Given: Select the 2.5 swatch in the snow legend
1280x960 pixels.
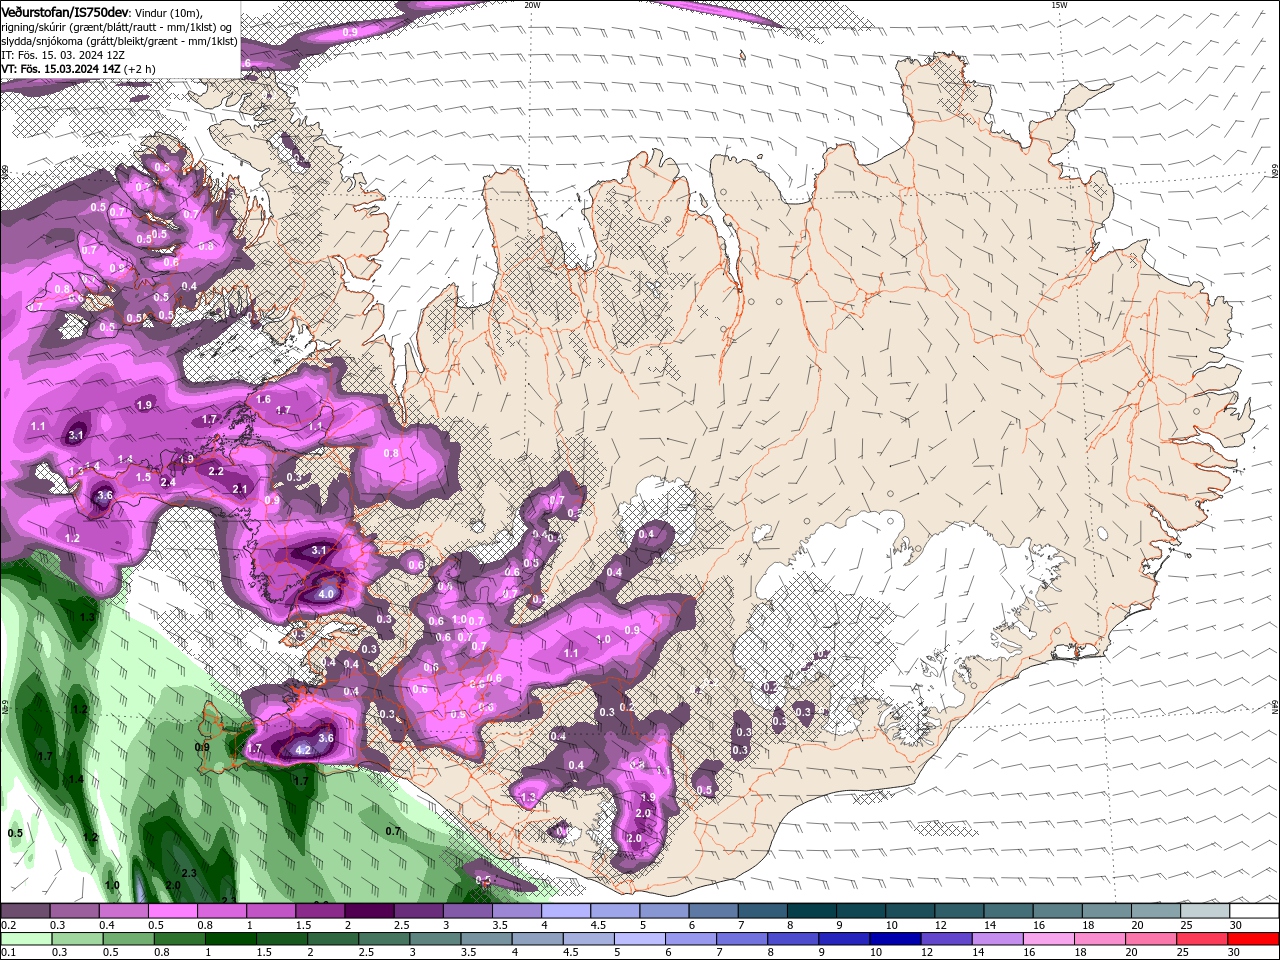Looking at the screenshot, I should tap(417, 911).
